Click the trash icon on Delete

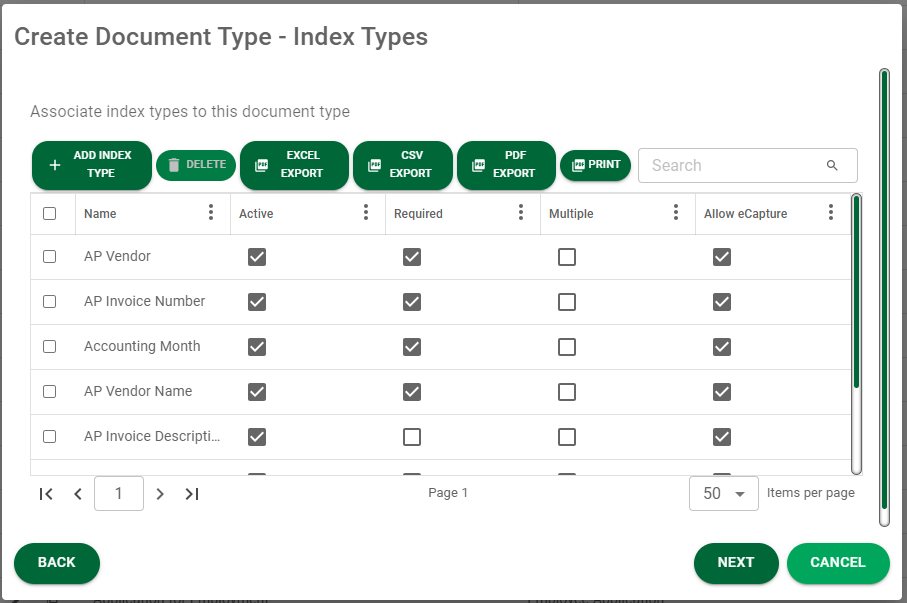pyautogui.click(x=174, y=165)
